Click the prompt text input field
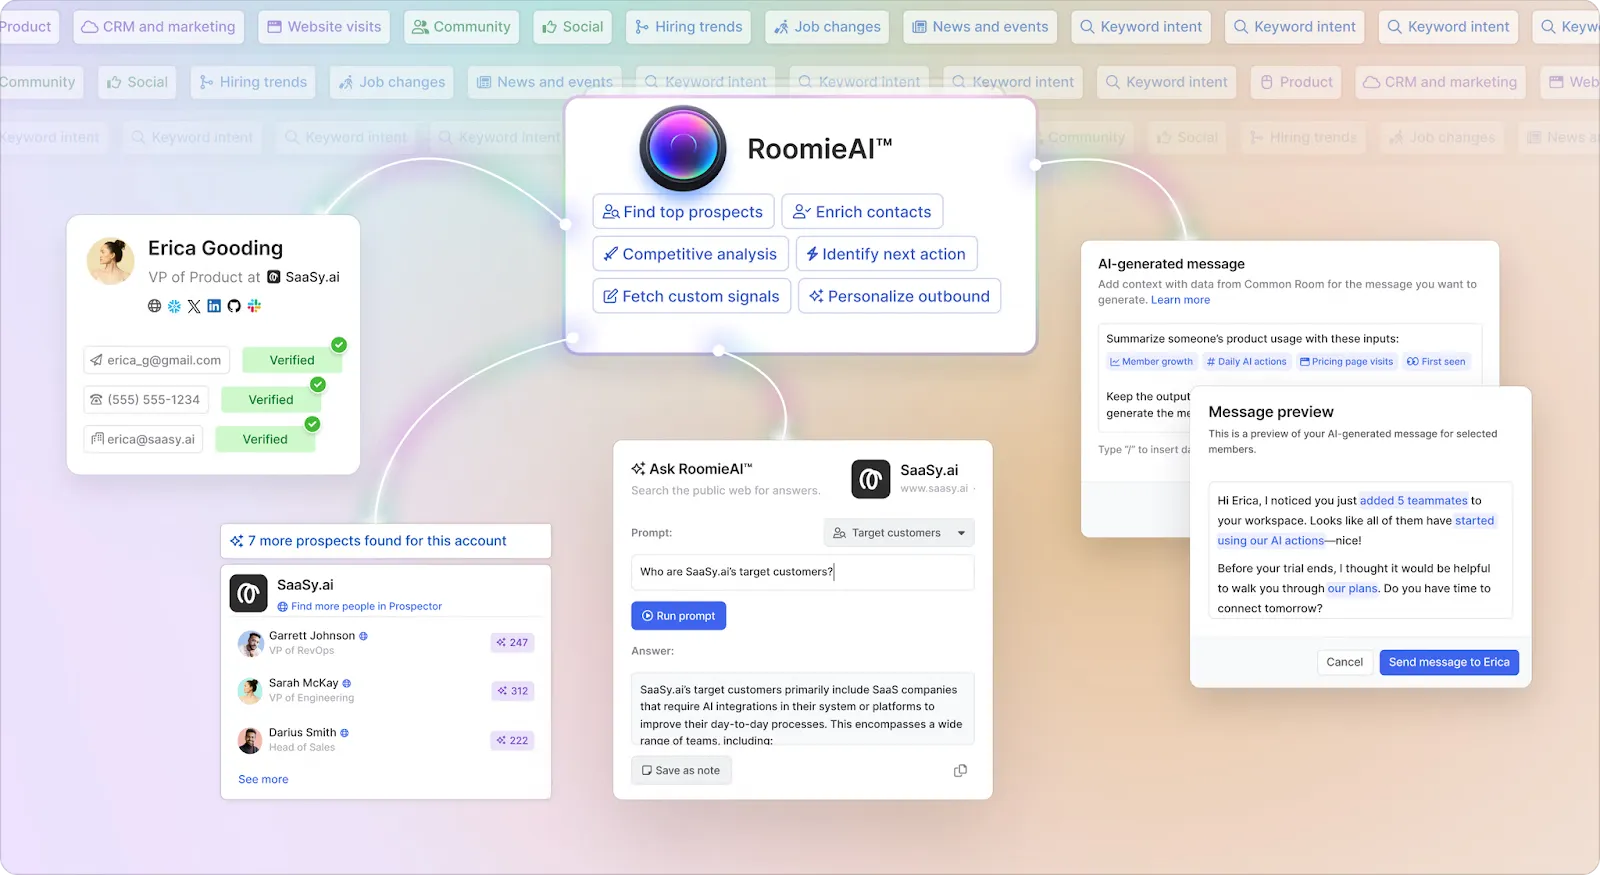The height and width of the screenshot is (875, 1600). click(802, 572)
